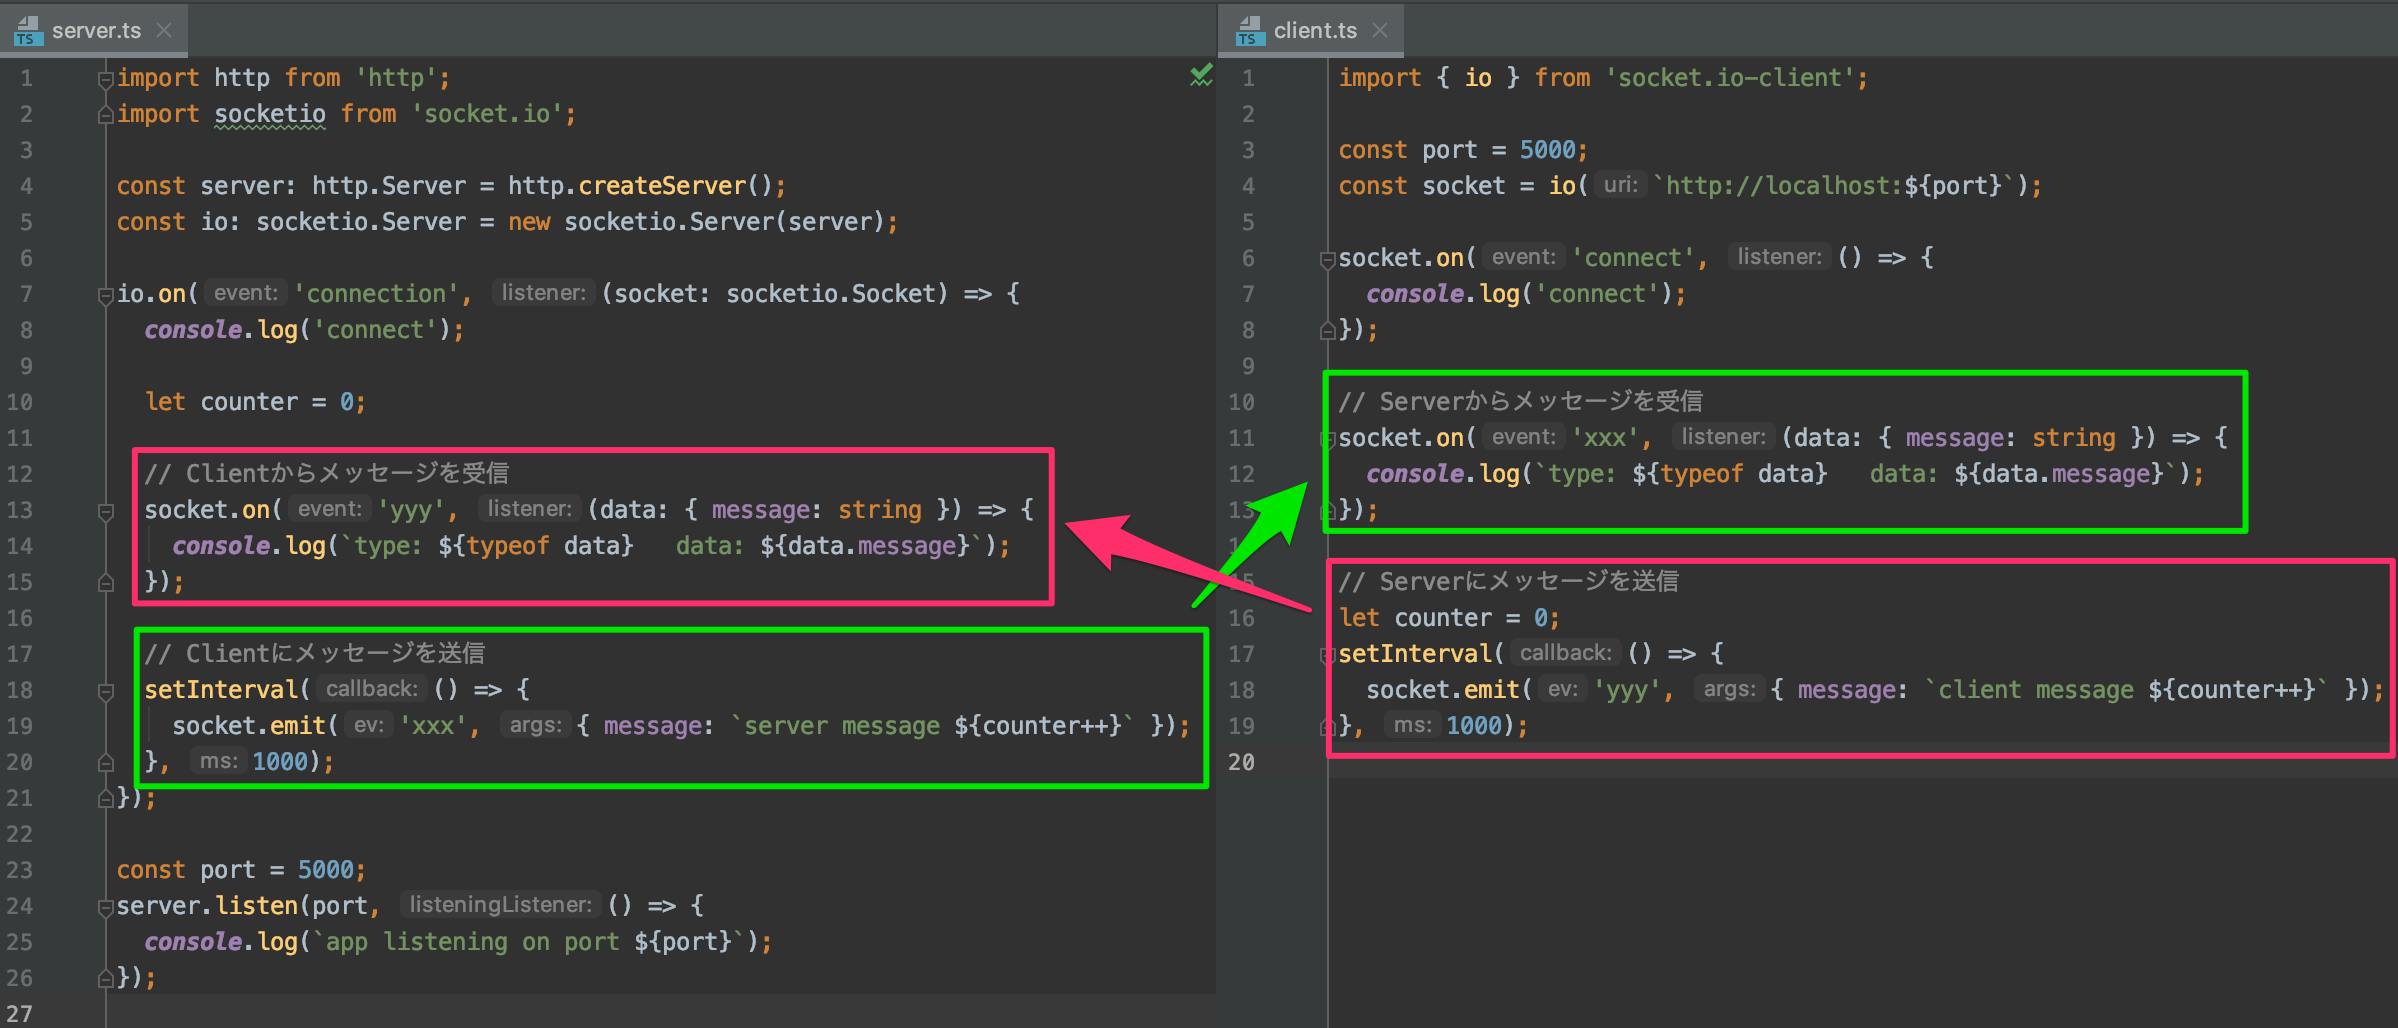The height and width of the screenshot is (1028, 2398).
Task: Click 'http://localhost:' template string in client.ts
Action: (x=1784, y=186)
